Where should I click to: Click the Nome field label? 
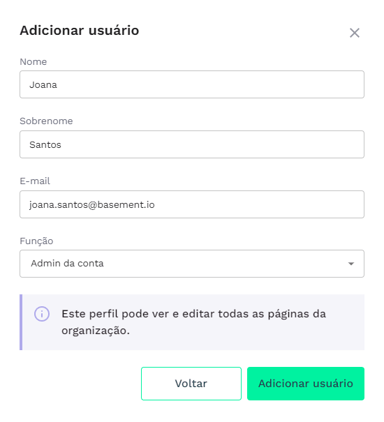pyautogui.click(x=33, y=62)
